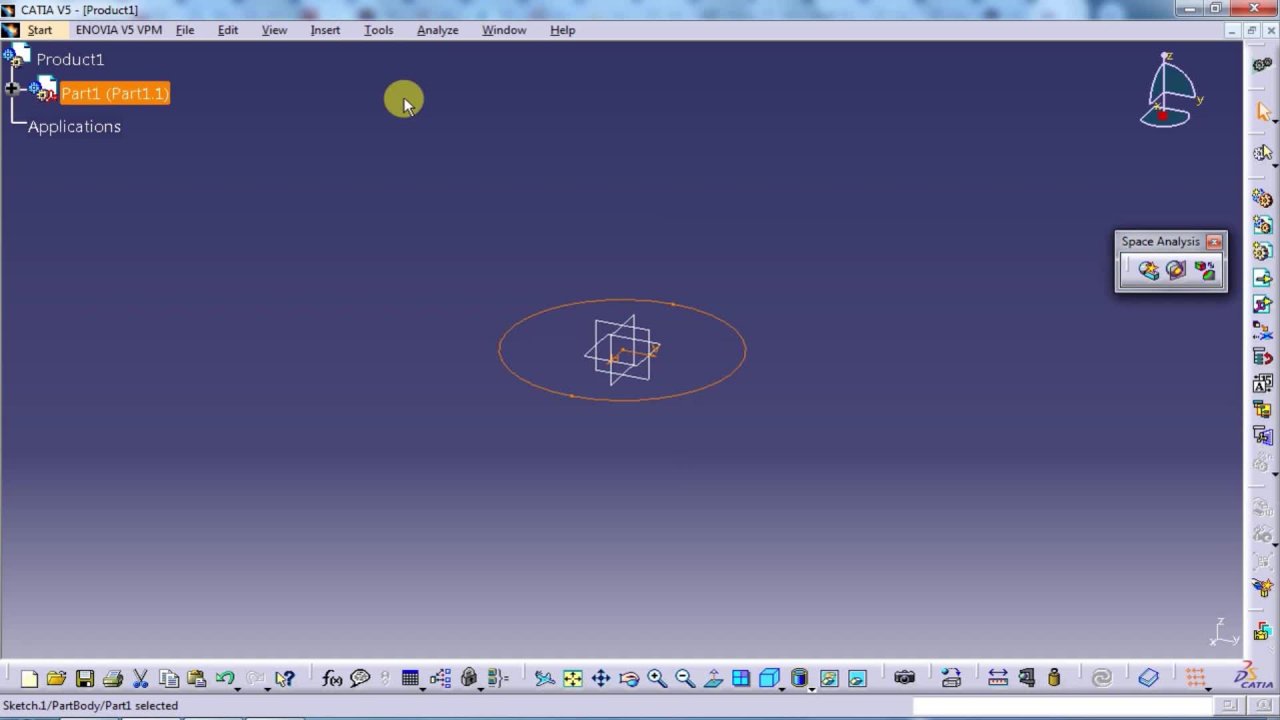Image resolution: width=1280 pixels, height=720 pixels.
Task: Select the Rotate view tool
Action: pos(629,679)
